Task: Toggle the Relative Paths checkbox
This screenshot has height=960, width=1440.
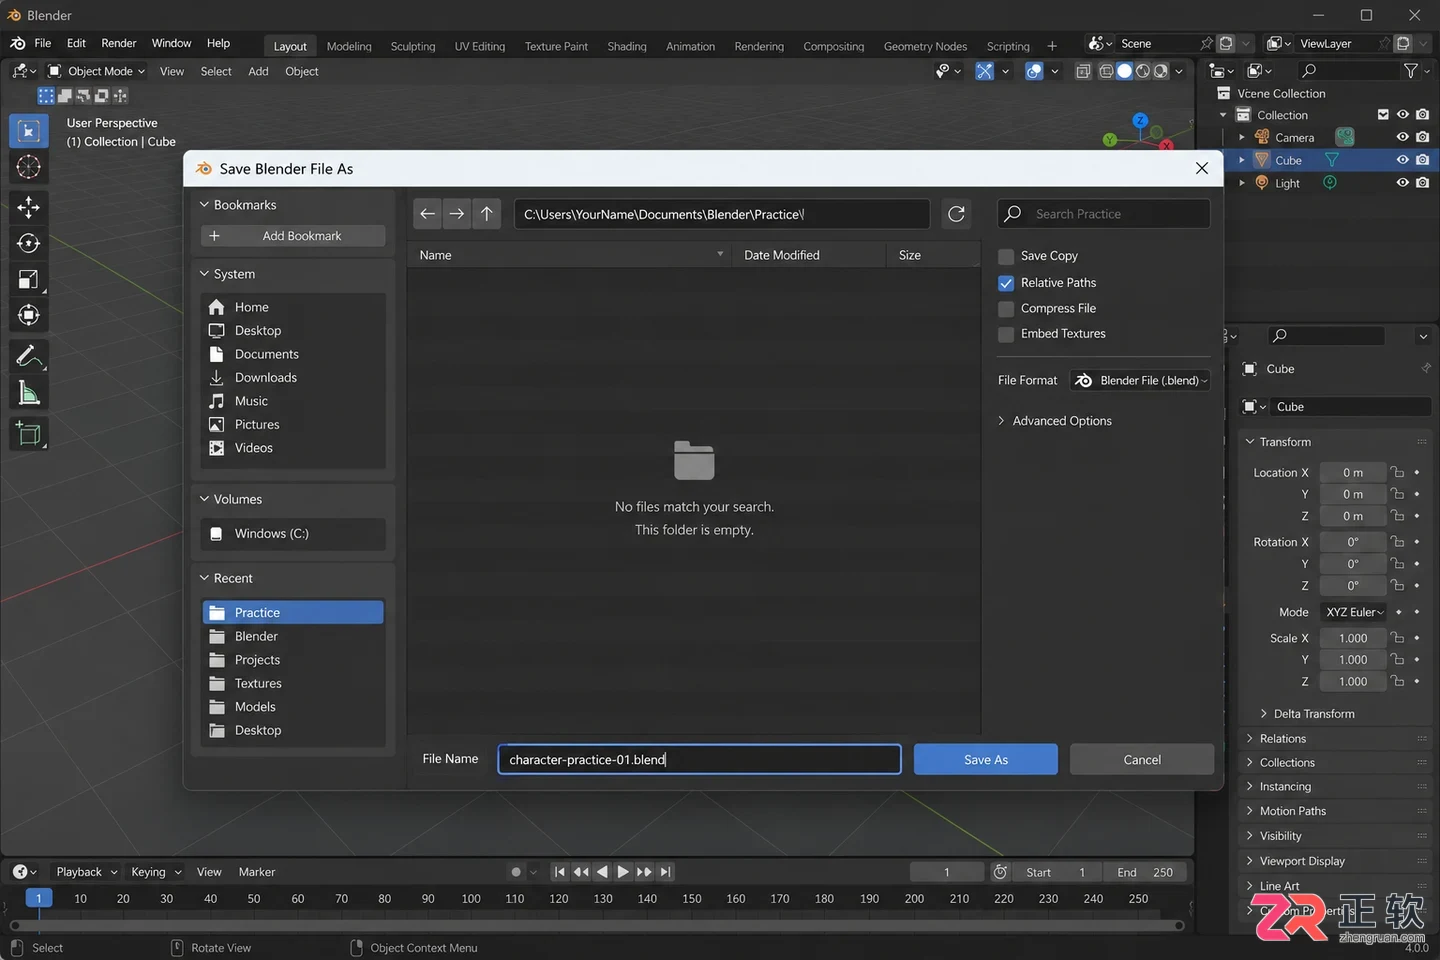Action: (1006, 283)
